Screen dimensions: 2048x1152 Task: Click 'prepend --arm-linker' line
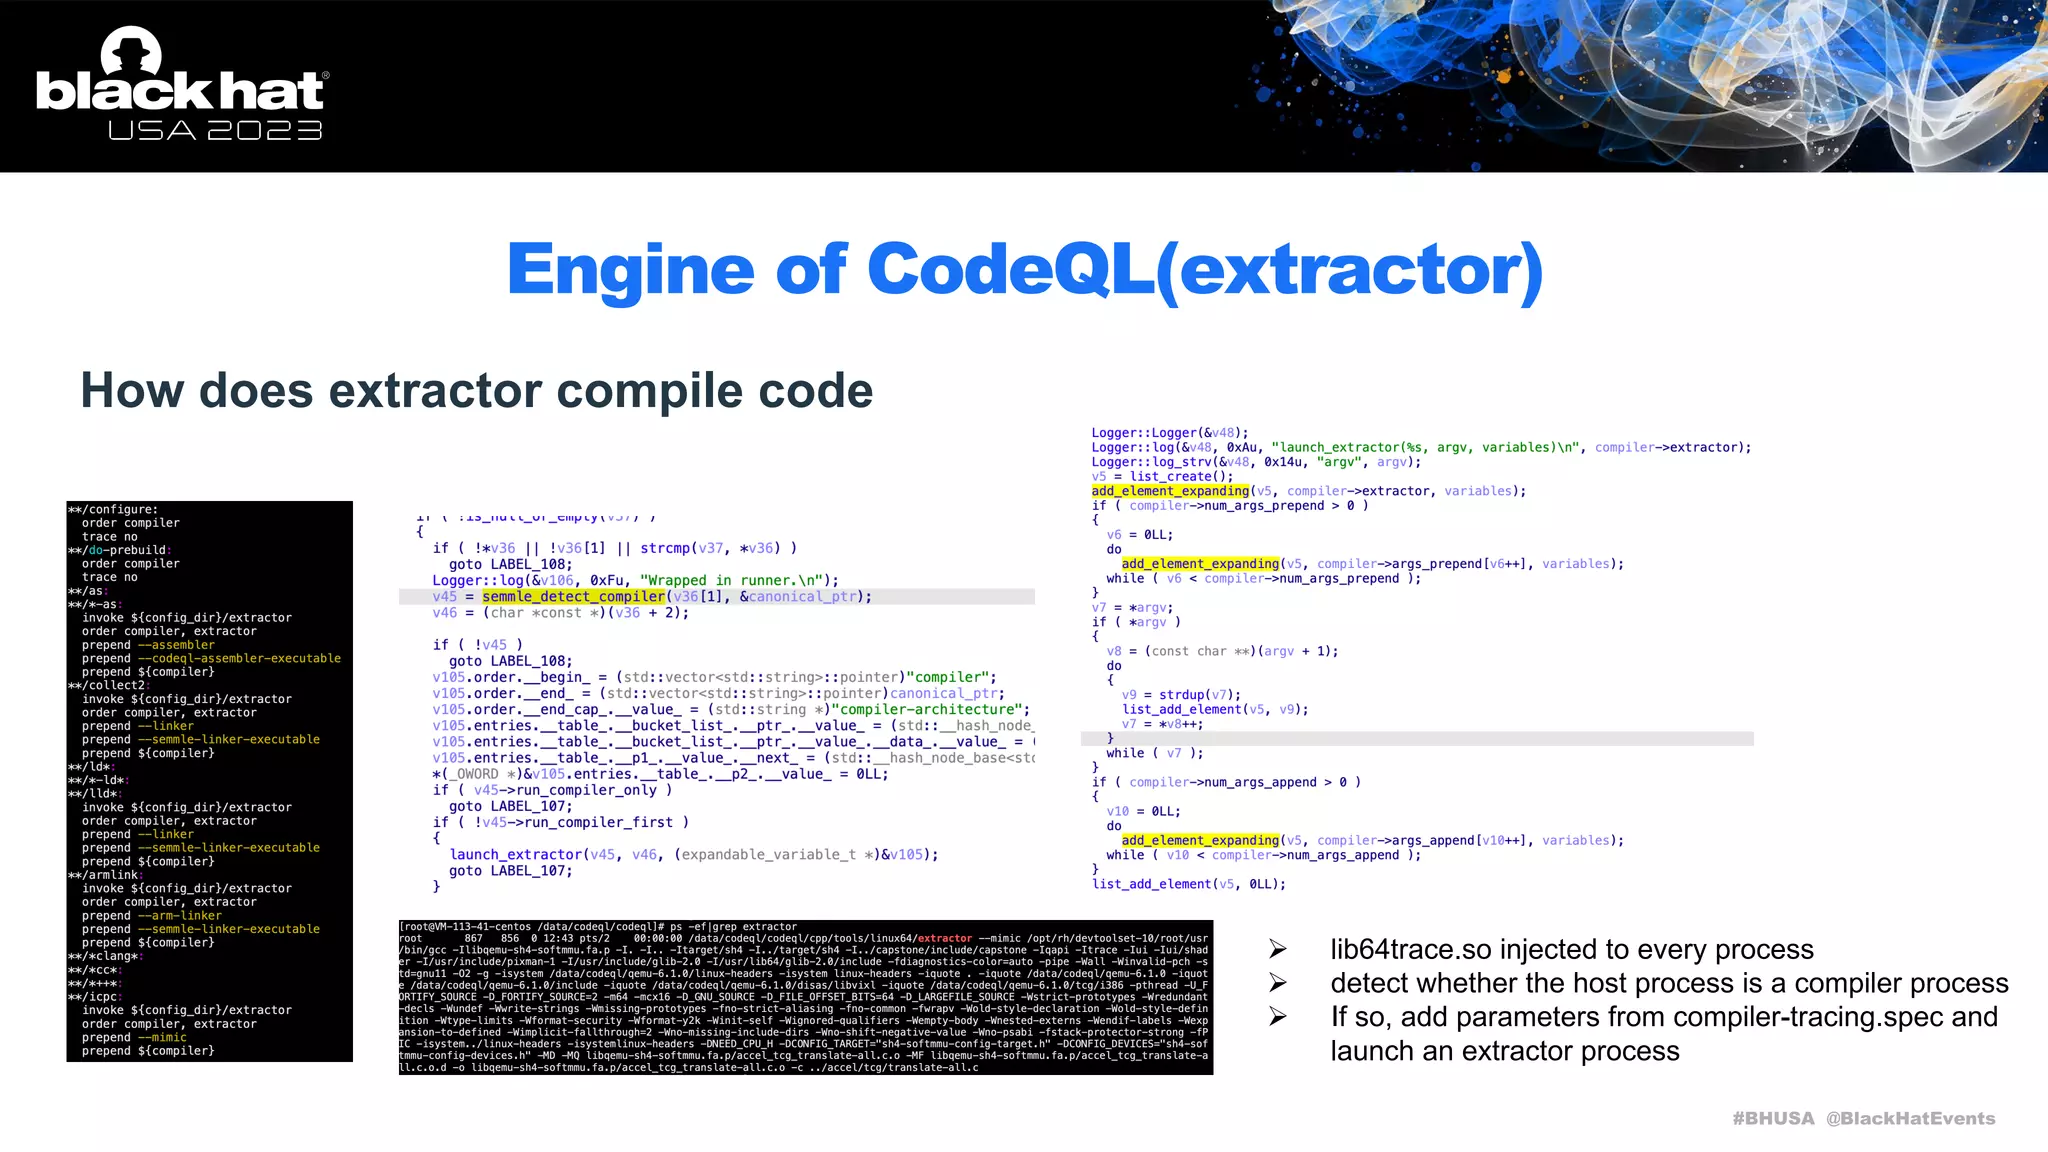152,915
